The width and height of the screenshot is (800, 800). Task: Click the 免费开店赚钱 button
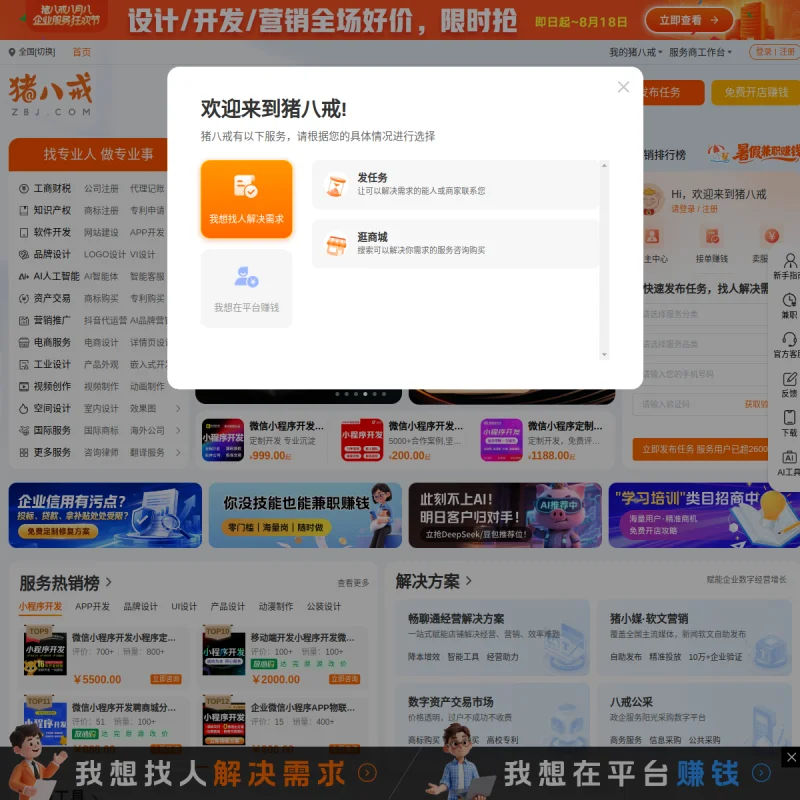pos(756,92)
